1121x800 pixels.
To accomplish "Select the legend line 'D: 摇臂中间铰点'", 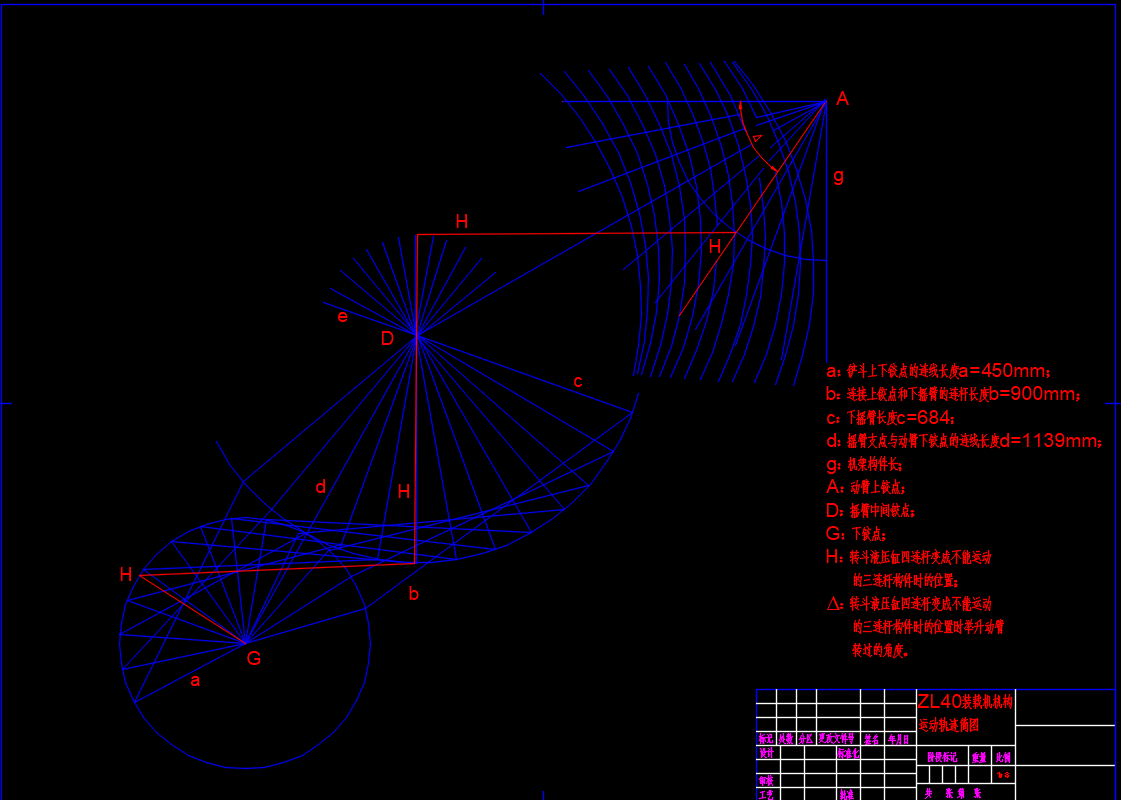I will tap(871, 510).
